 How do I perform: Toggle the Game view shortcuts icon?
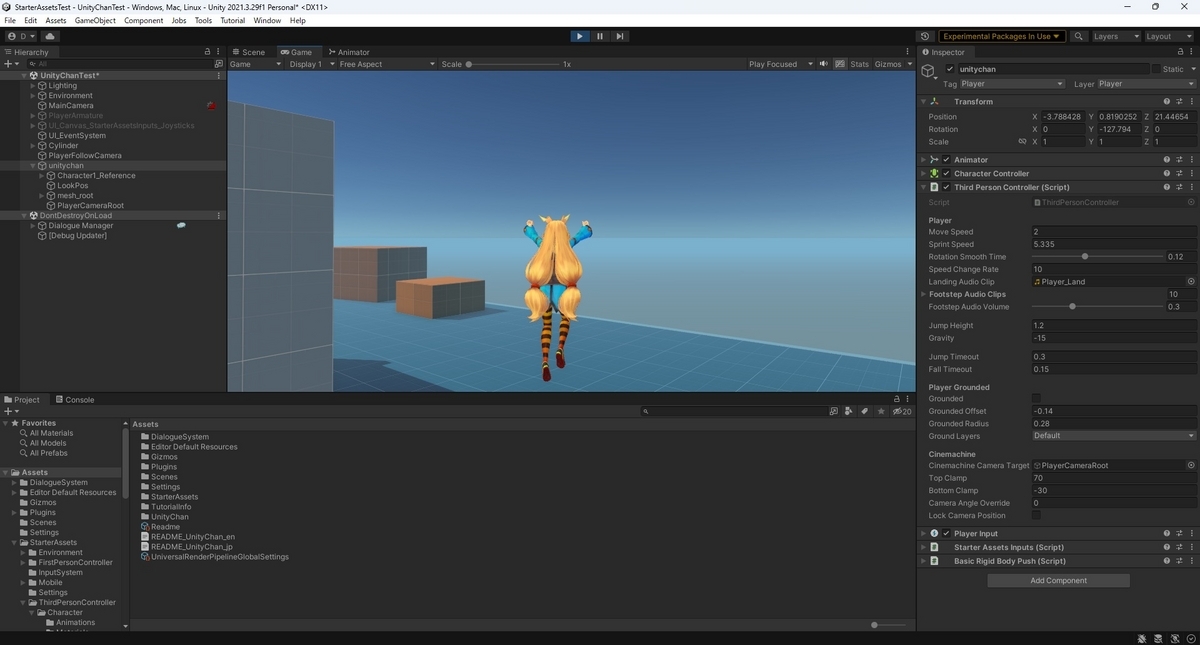[x=838, y=64]
